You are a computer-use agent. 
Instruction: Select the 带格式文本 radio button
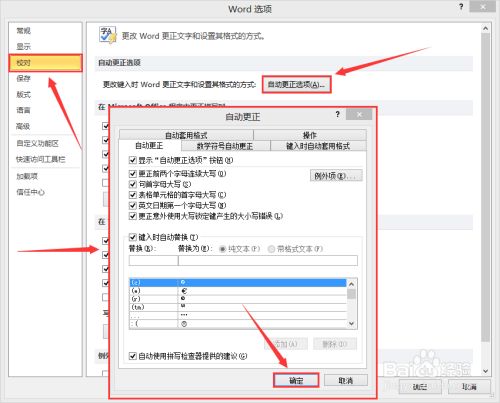tap(271, 249)
